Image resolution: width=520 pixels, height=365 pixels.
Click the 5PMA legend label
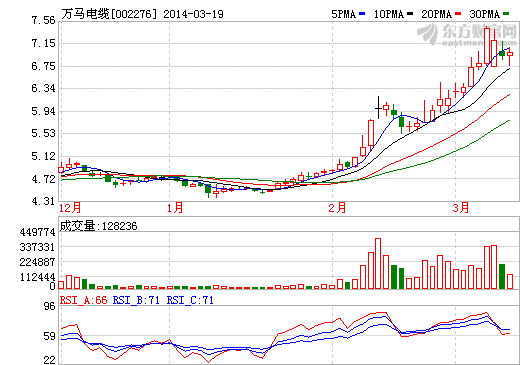tap(344, 14)
